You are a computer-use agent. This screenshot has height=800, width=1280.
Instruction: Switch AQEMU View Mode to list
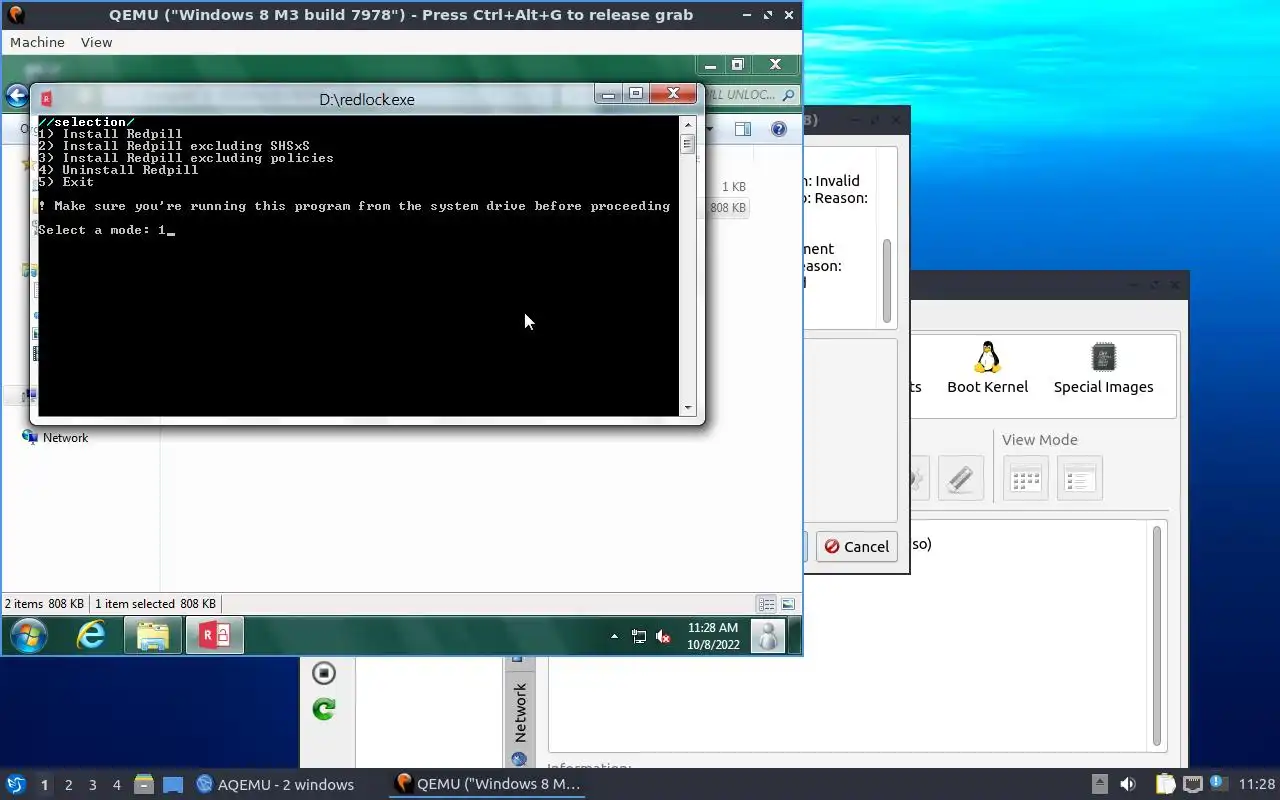click(1079, 478)
